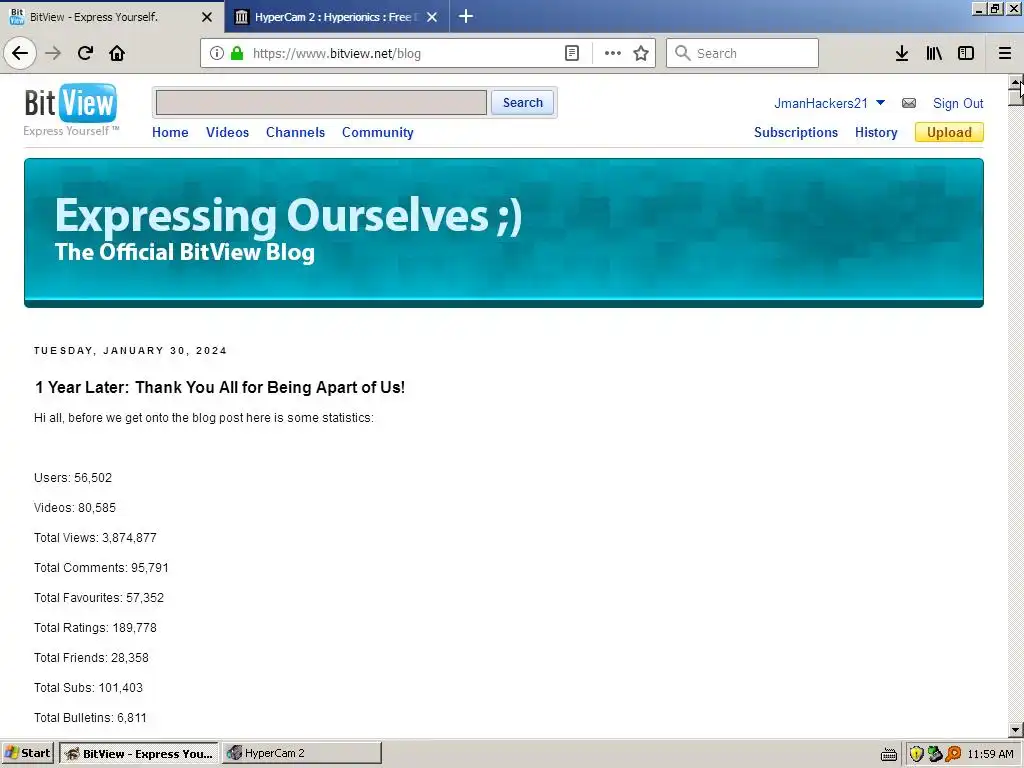Image resolution: width=1024 pixels, height=768 pixels.
Task: Focus the Firefox Search box
Action: click(x=742, y=53)
